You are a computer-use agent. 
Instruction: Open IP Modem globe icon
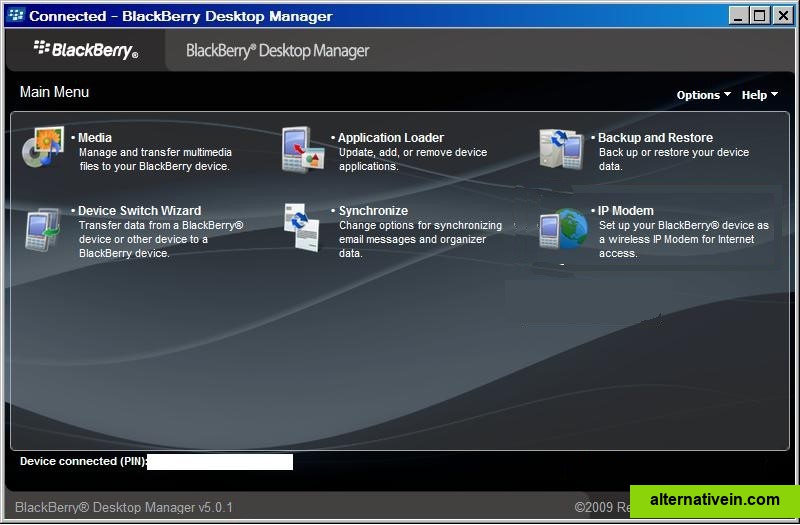pyautogui.click(x=563, y=228)
